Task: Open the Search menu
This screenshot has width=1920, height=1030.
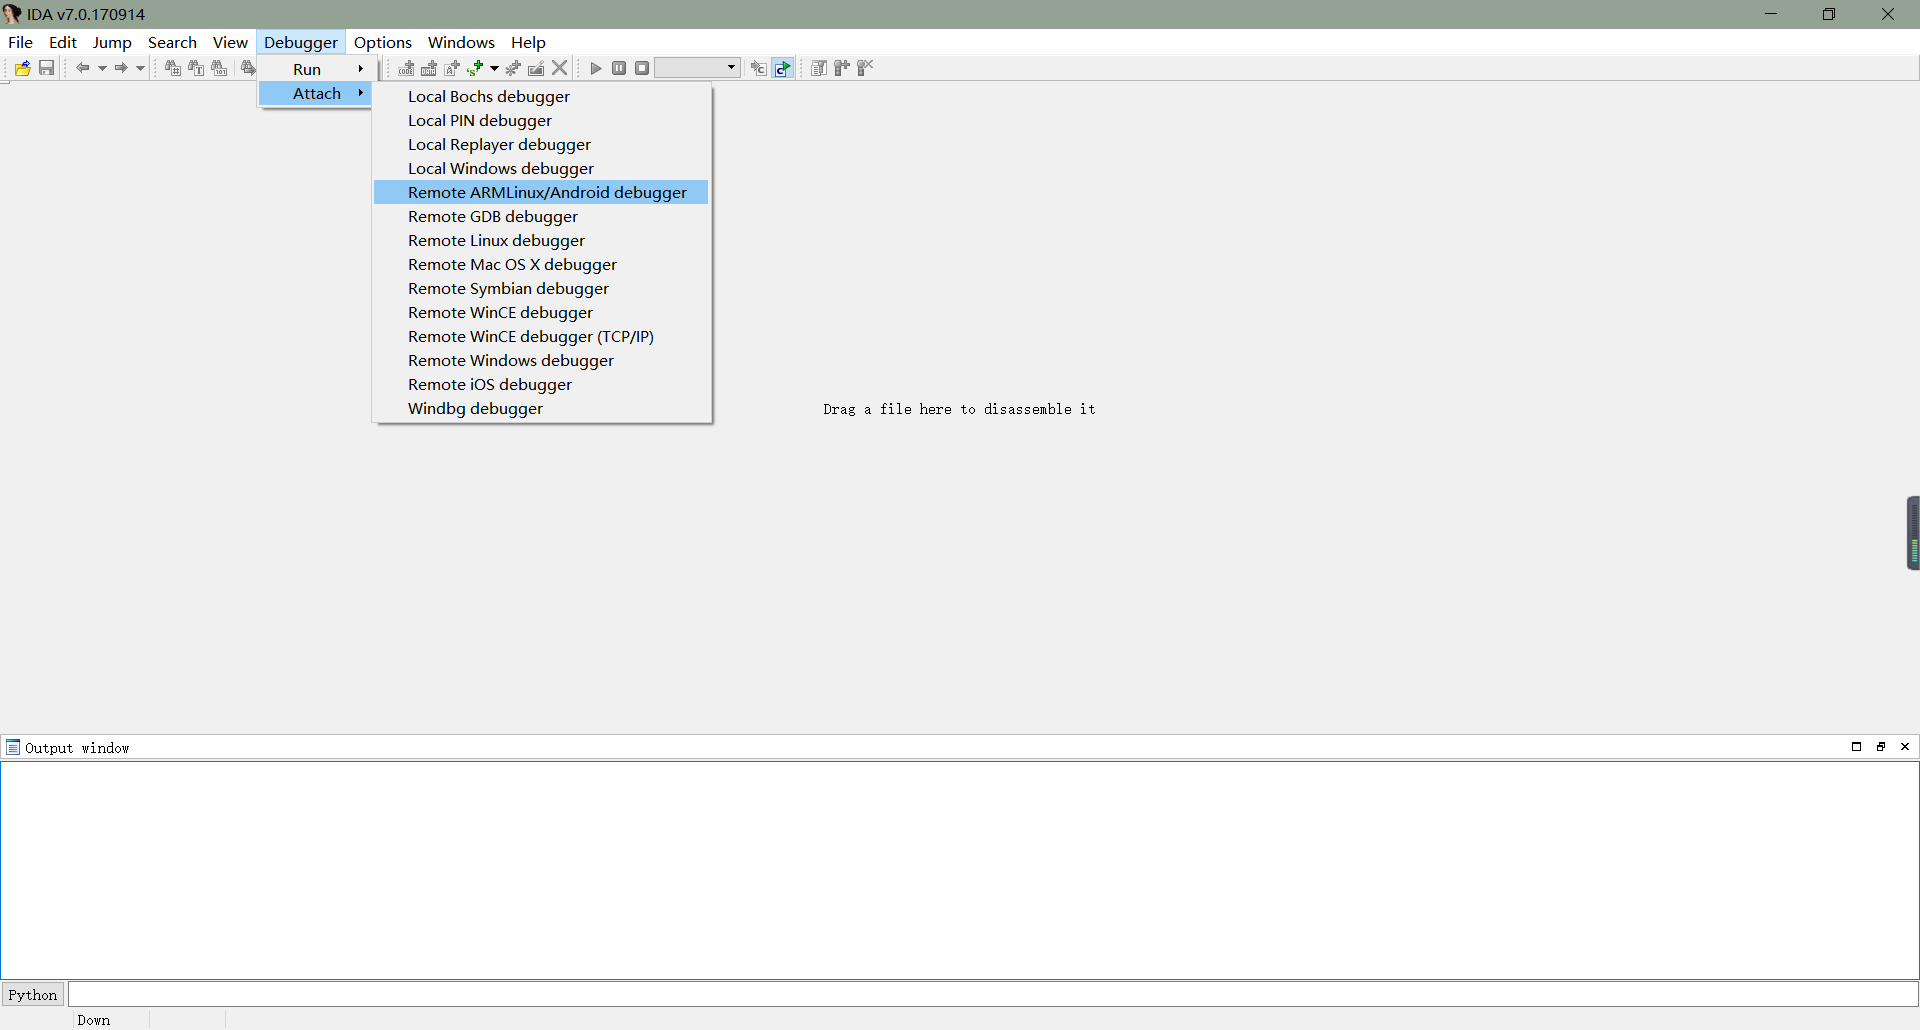Action: click(172, 42)
